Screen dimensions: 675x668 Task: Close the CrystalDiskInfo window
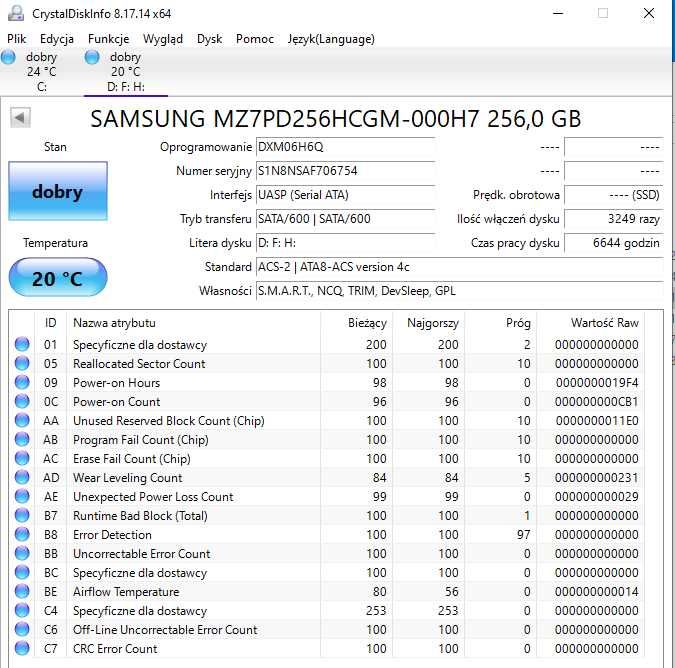click(649, 13)
